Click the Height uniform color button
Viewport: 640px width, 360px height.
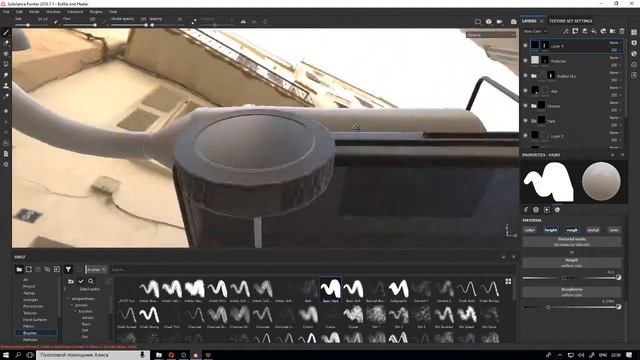(x=571, y=262)
